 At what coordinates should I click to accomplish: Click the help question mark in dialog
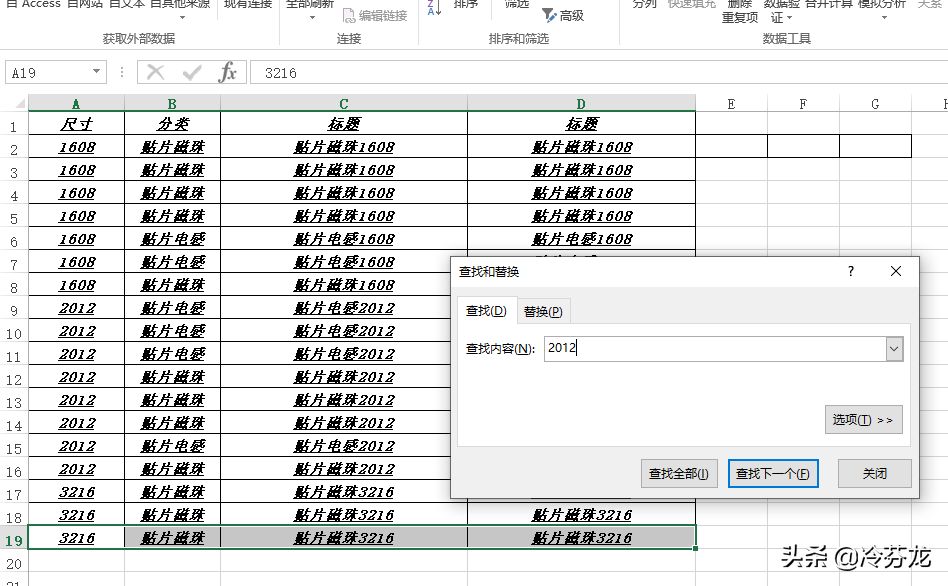click(851, 272)
